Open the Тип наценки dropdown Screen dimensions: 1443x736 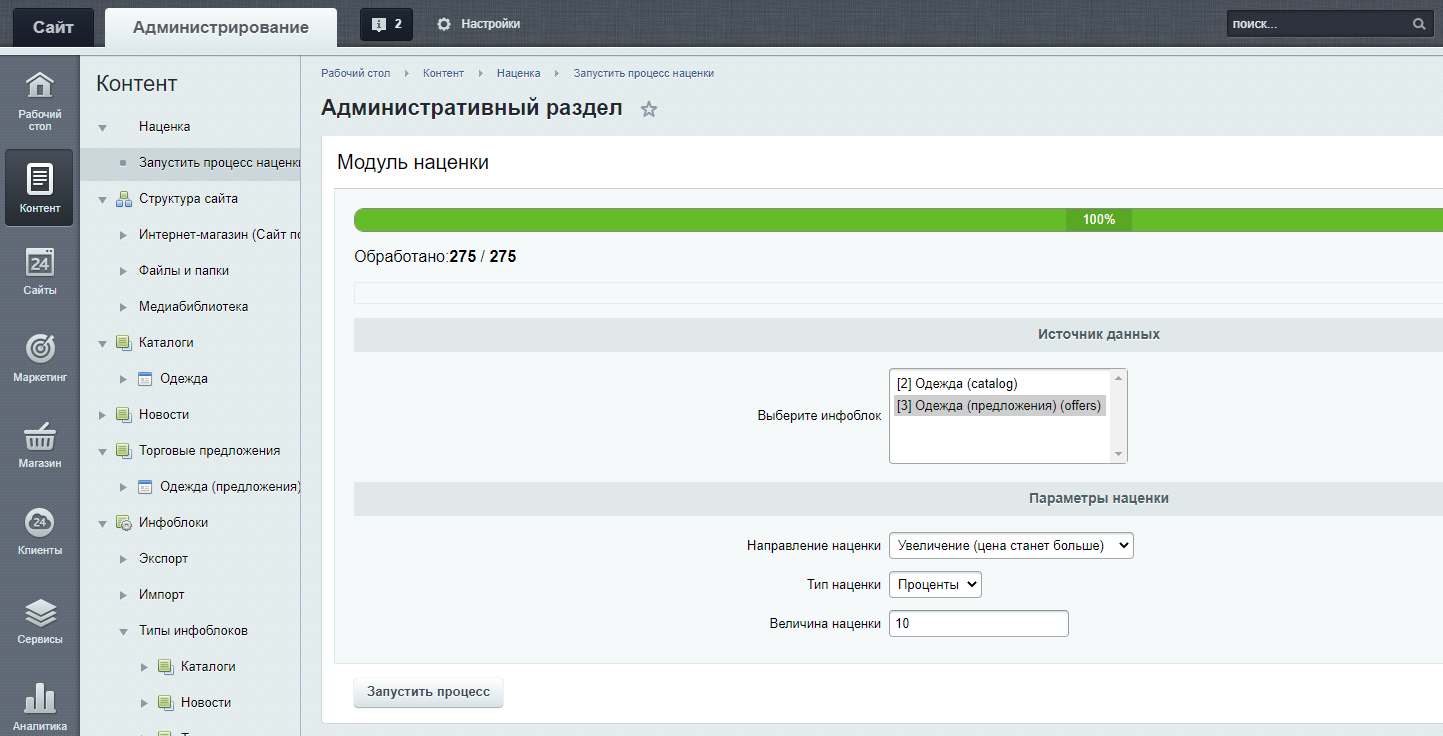pos(935,584)
